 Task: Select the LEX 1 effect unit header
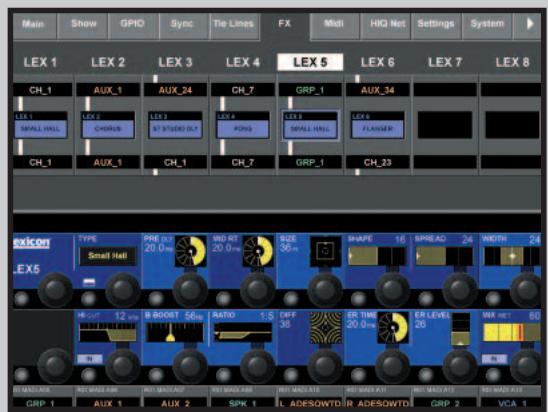[x=40, y=63]
